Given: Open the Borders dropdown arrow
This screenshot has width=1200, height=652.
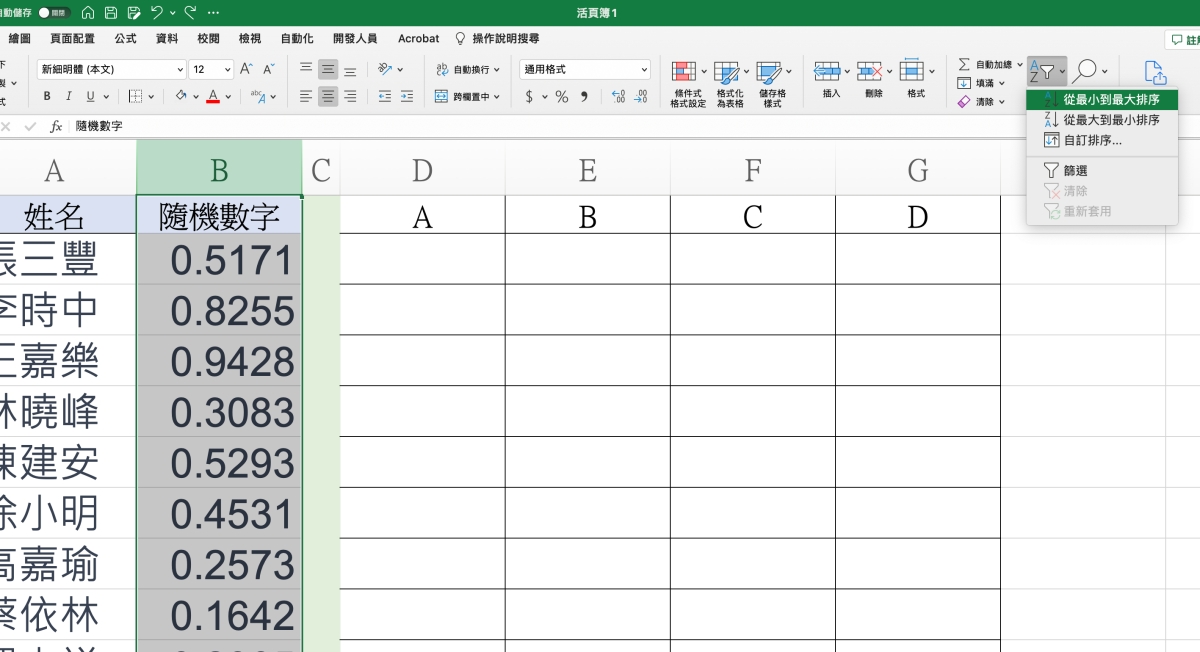Looking at the screenshot, I should pyautogui.click(x=151, y=97).
